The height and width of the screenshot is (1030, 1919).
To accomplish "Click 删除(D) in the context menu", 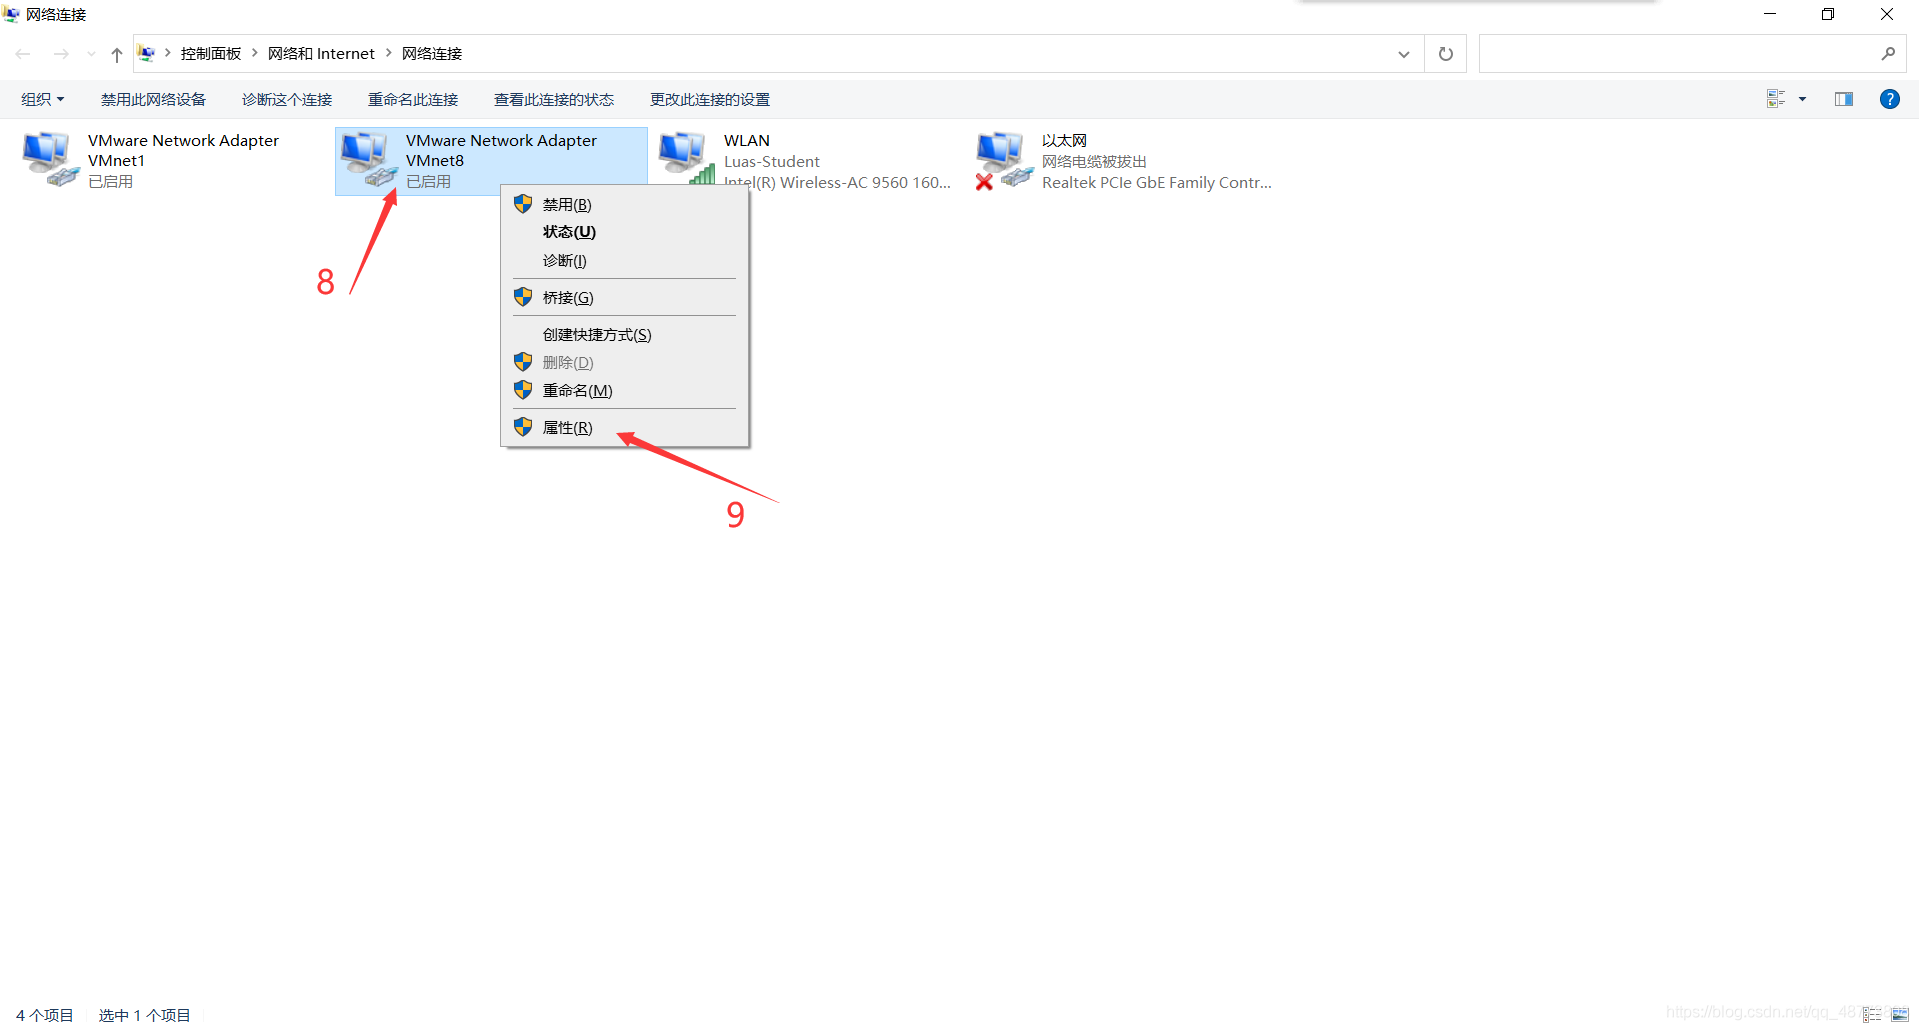I will tap(625, 362).
